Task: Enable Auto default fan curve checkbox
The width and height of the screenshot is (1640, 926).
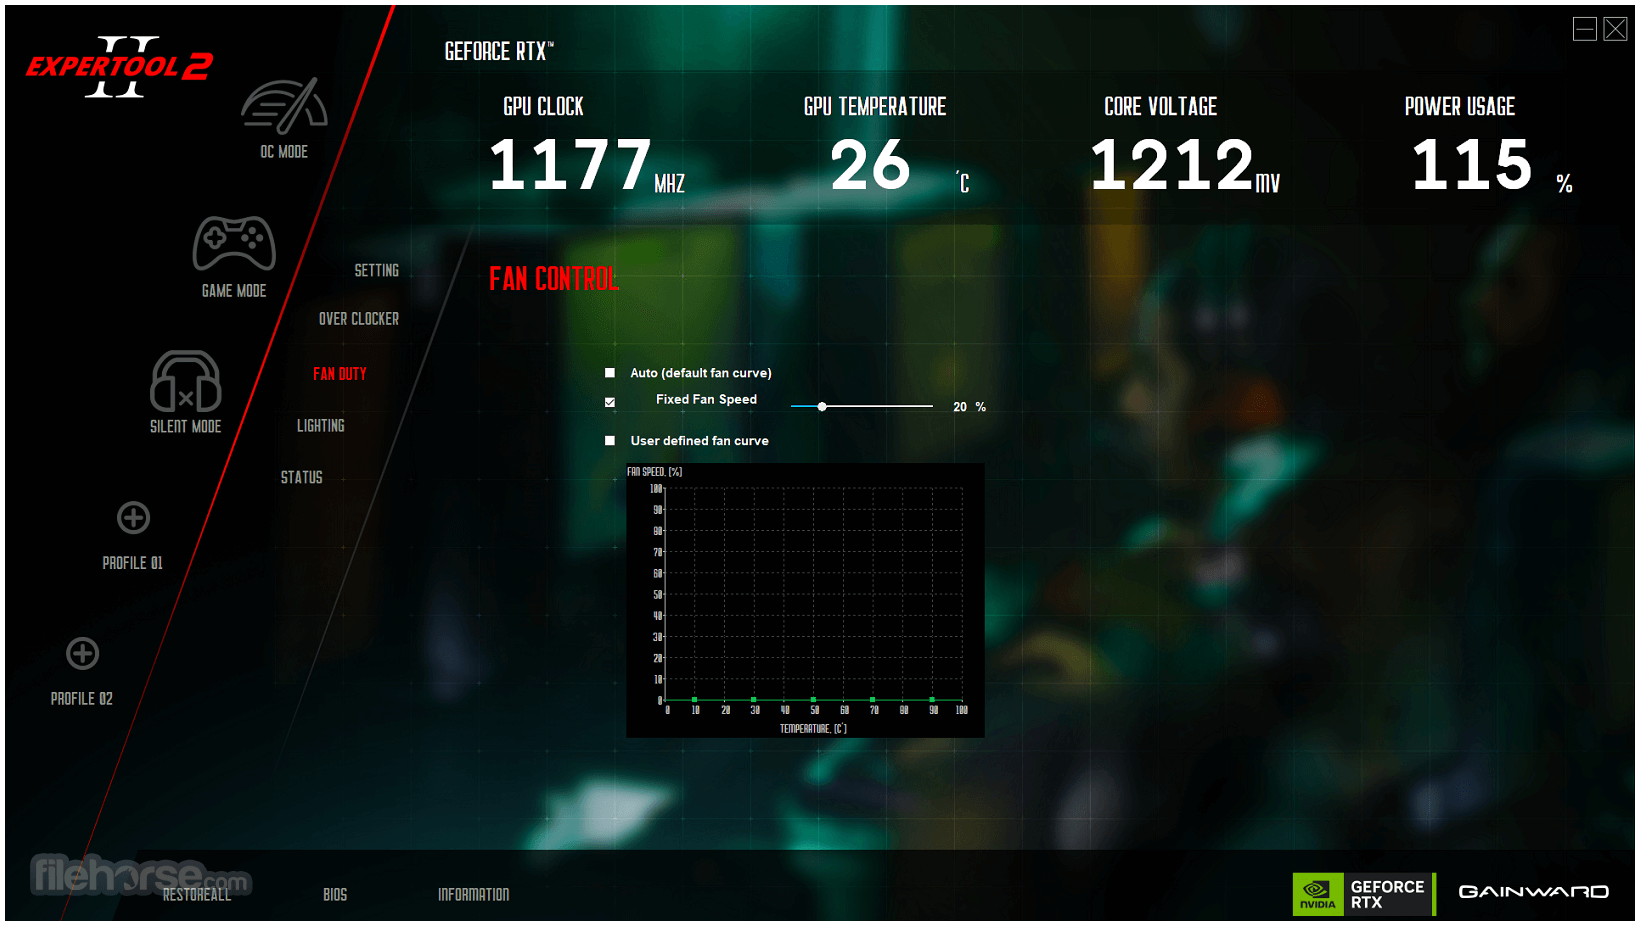Action: (610, 373)
